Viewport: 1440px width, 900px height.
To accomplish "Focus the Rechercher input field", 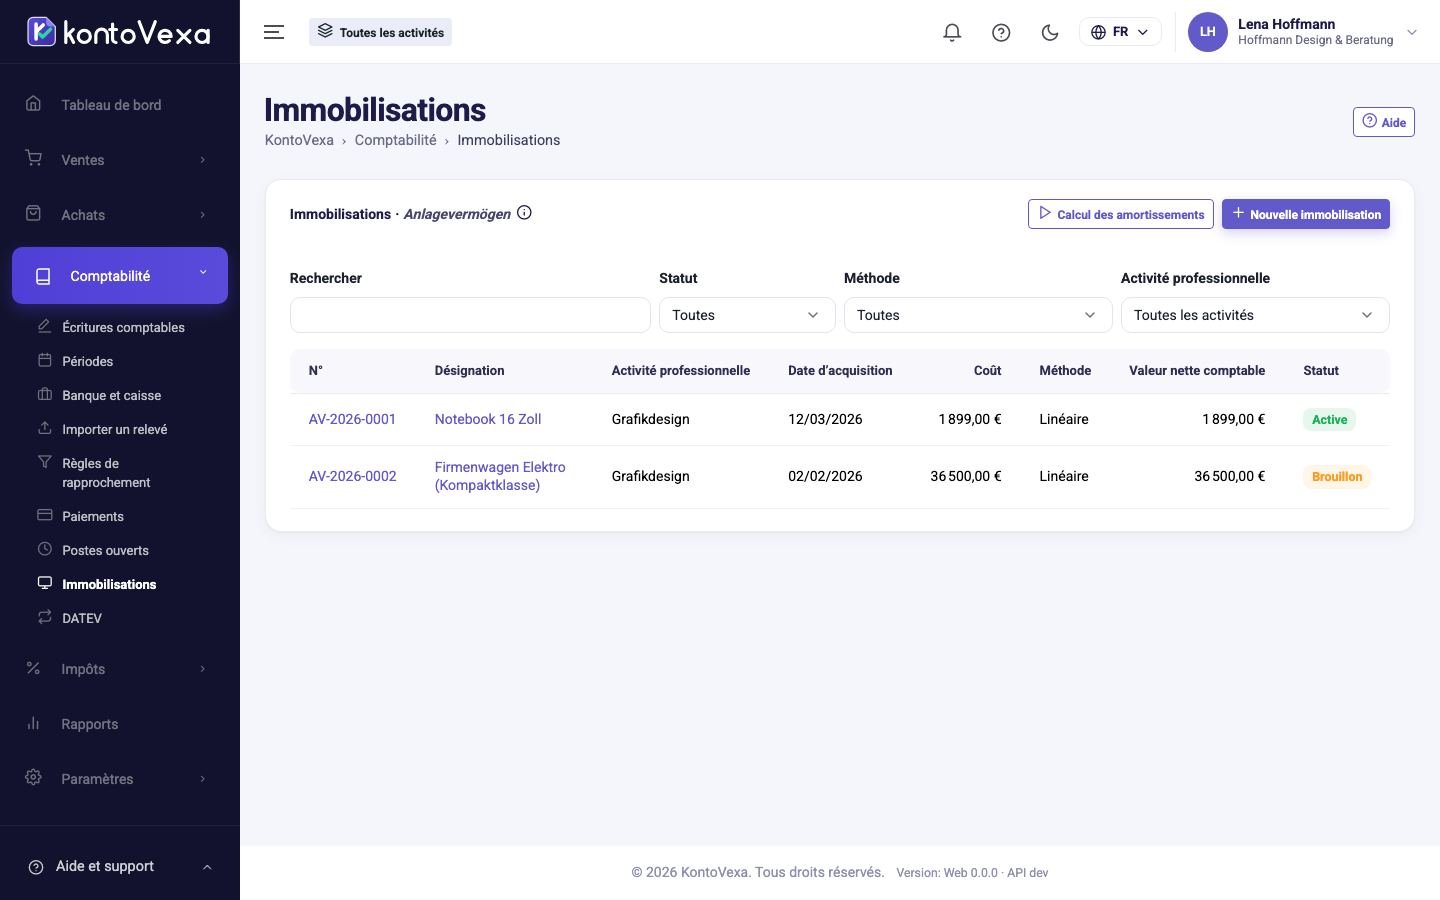I will [470, 315].
